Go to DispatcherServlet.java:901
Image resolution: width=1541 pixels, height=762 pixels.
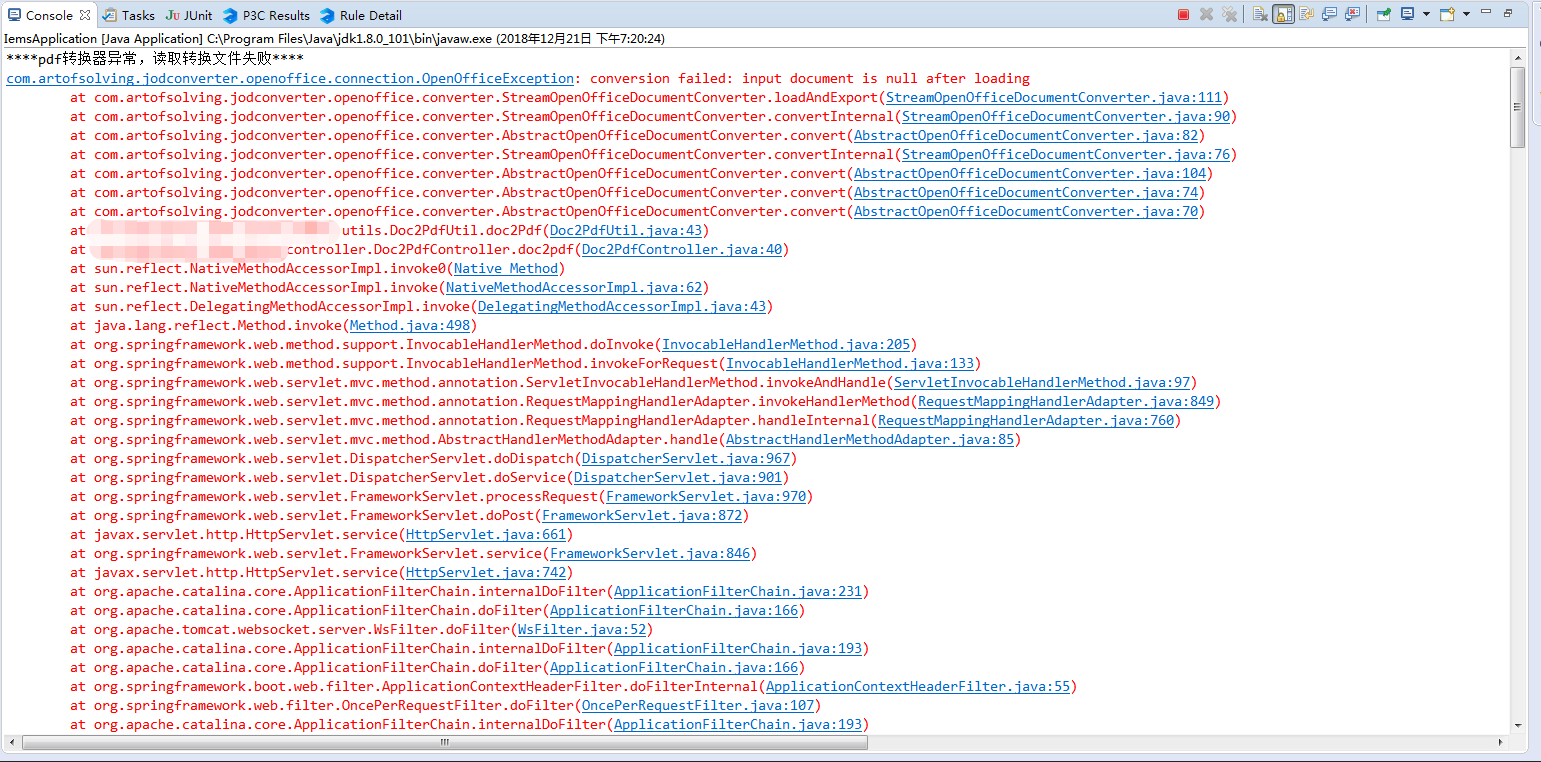click(678, 477)
